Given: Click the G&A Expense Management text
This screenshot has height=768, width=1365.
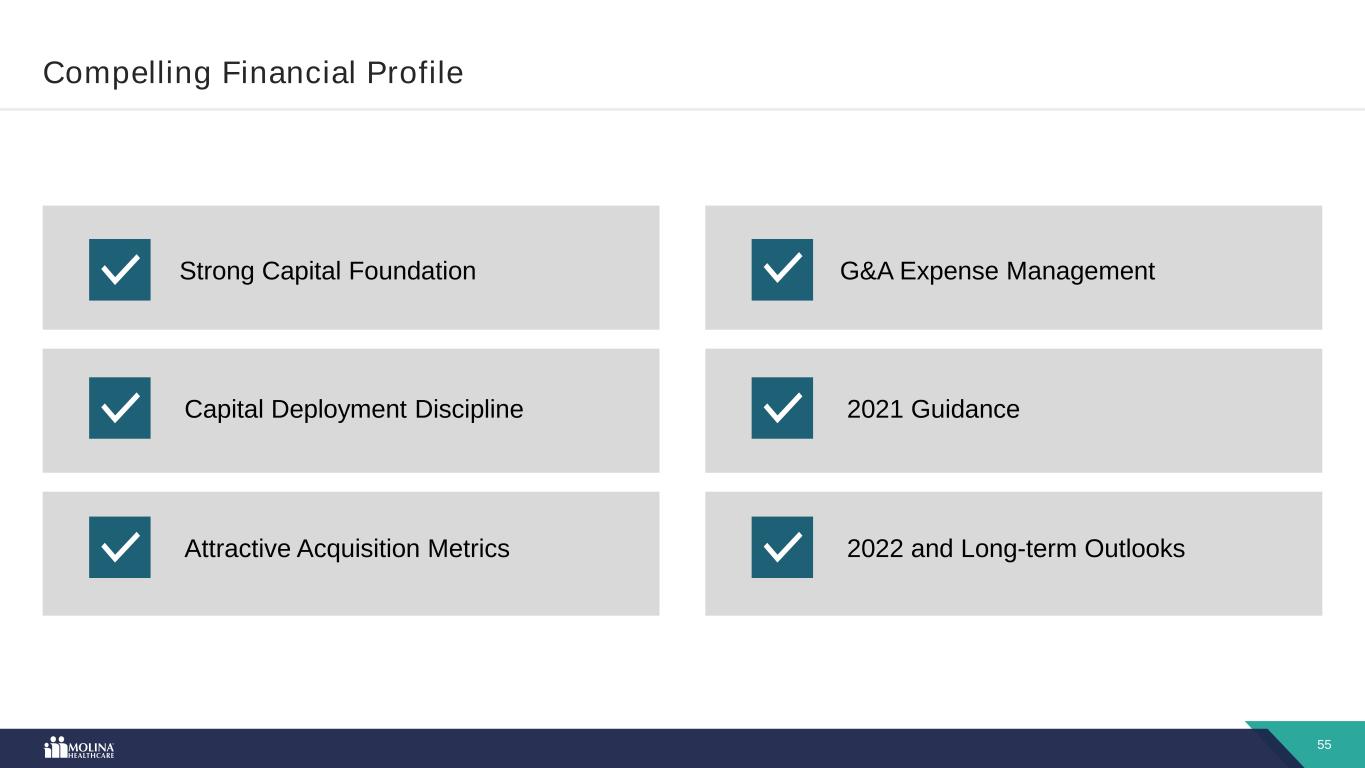Looking at the screenshot, I should [997, 271].
